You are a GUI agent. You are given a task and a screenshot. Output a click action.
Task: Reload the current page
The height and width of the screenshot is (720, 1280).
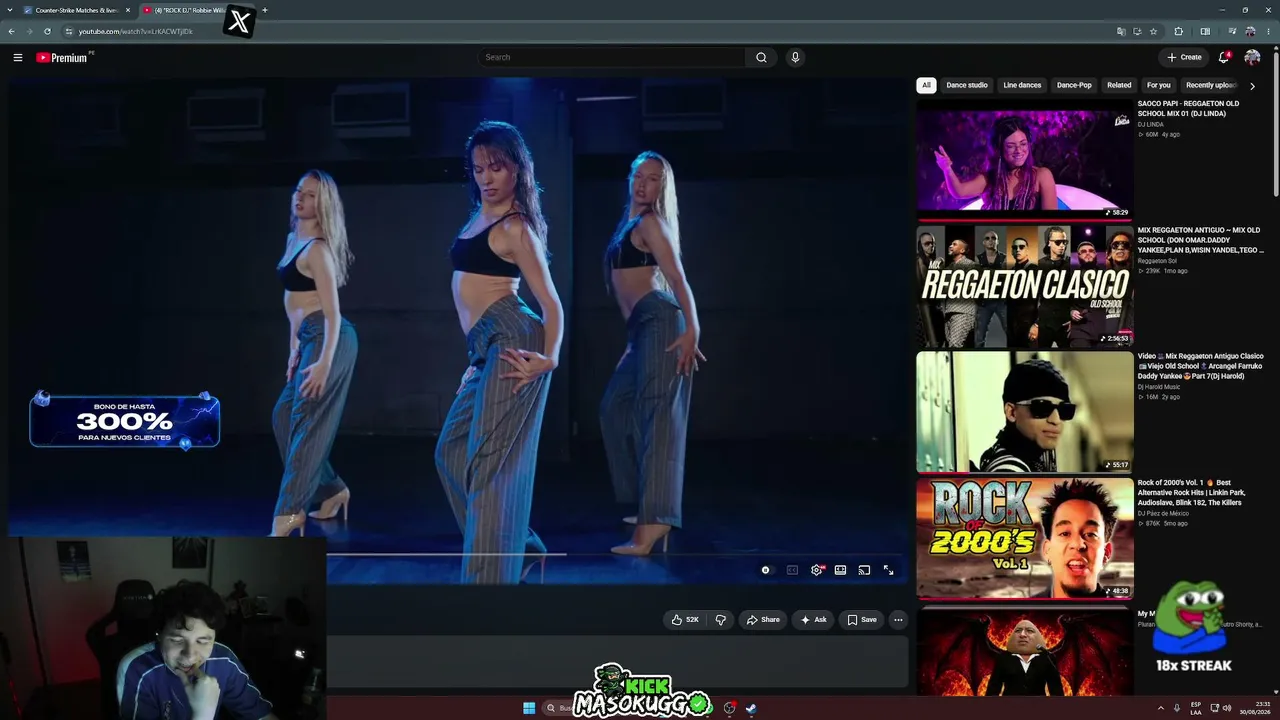click(47, 31)
